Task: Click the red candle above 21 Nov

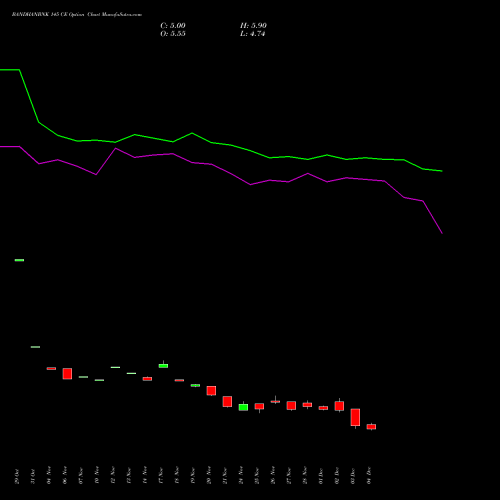Action: (227, 401)
